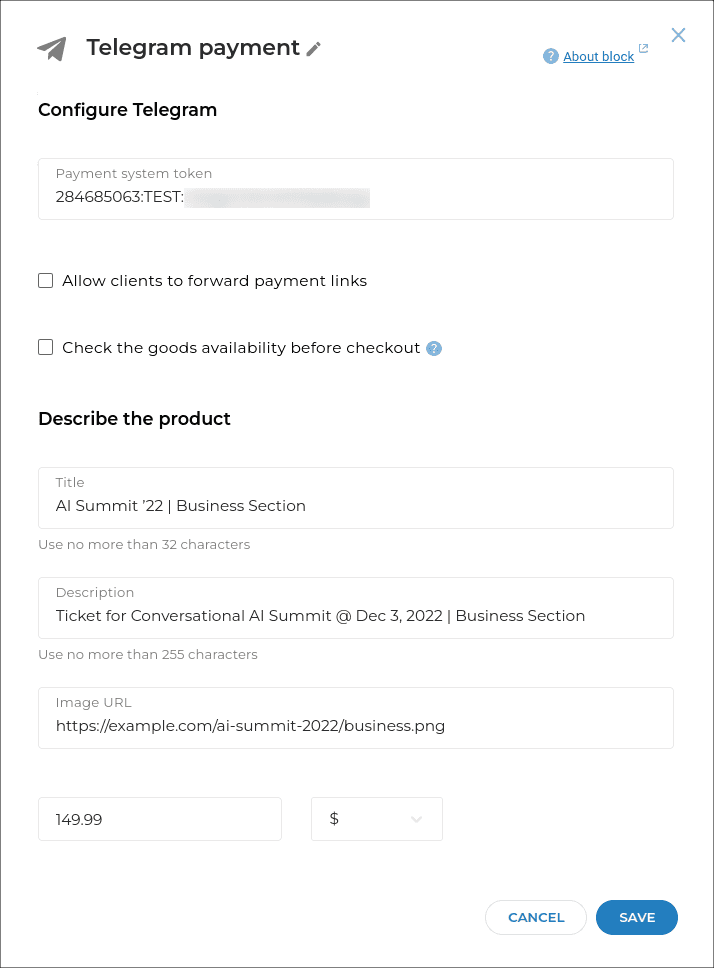Click the help icon next to goods availability
The image size is (714, 968).
click(x=434, y=348)
